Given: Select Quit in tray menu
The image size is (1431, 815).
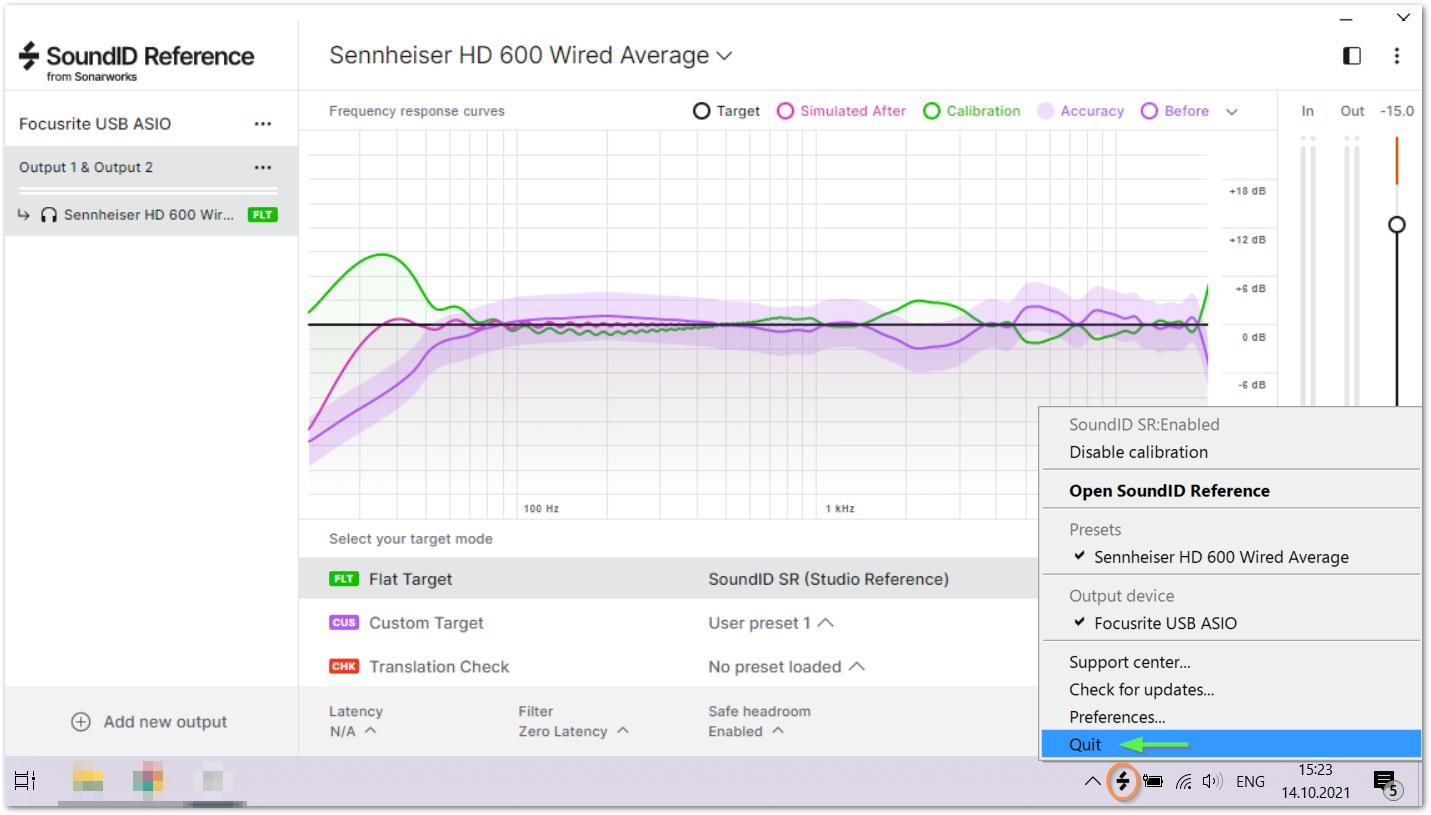Looking at the screenshot, I should click(1231, 744).
